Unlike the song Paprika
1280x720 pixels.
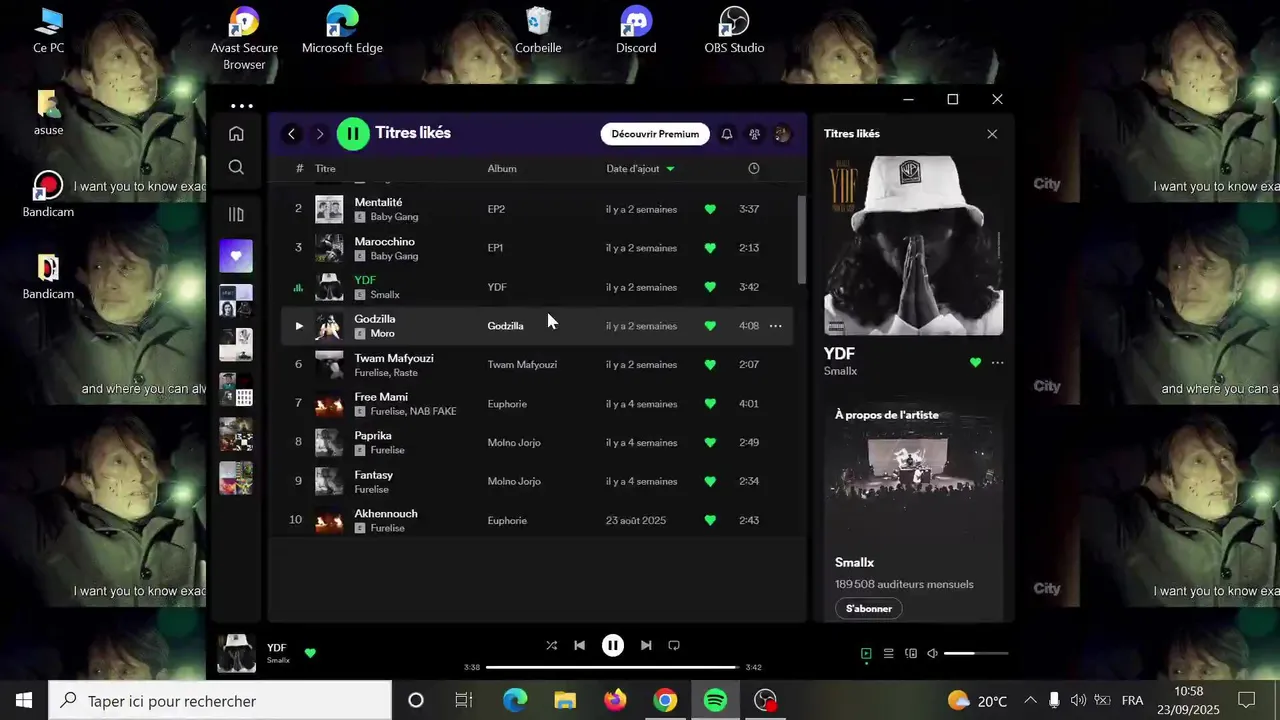(710, 443)
